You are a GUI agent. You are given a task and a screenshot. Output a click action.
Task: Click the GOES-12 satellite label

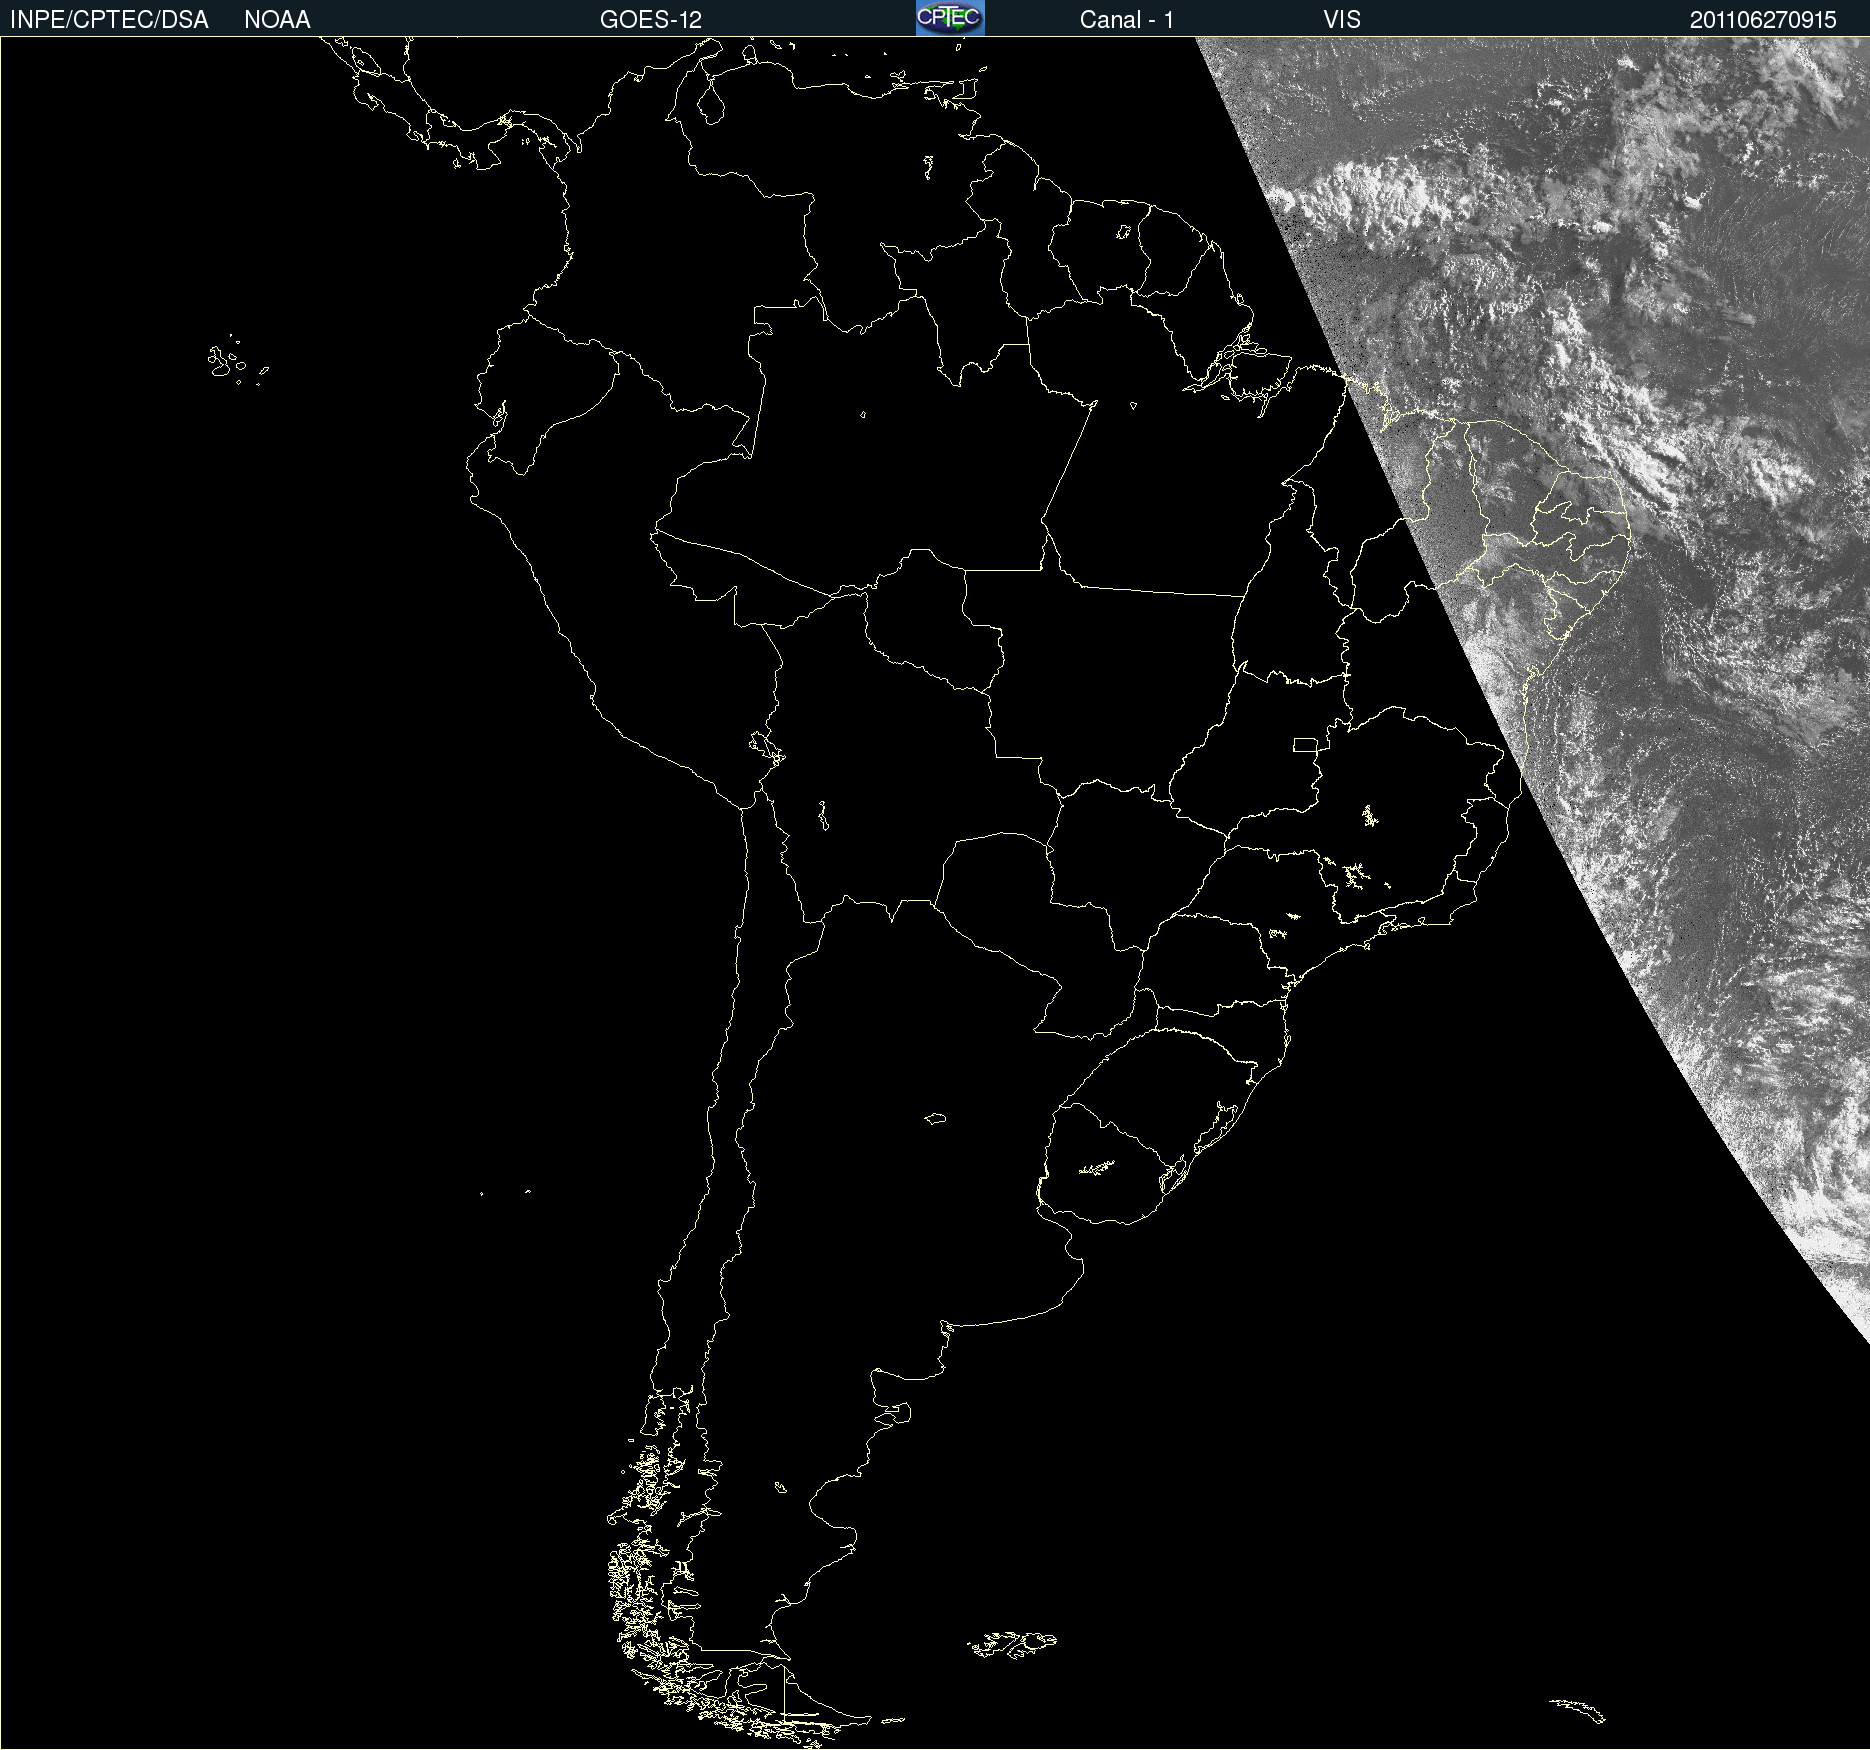pos(651,20)
